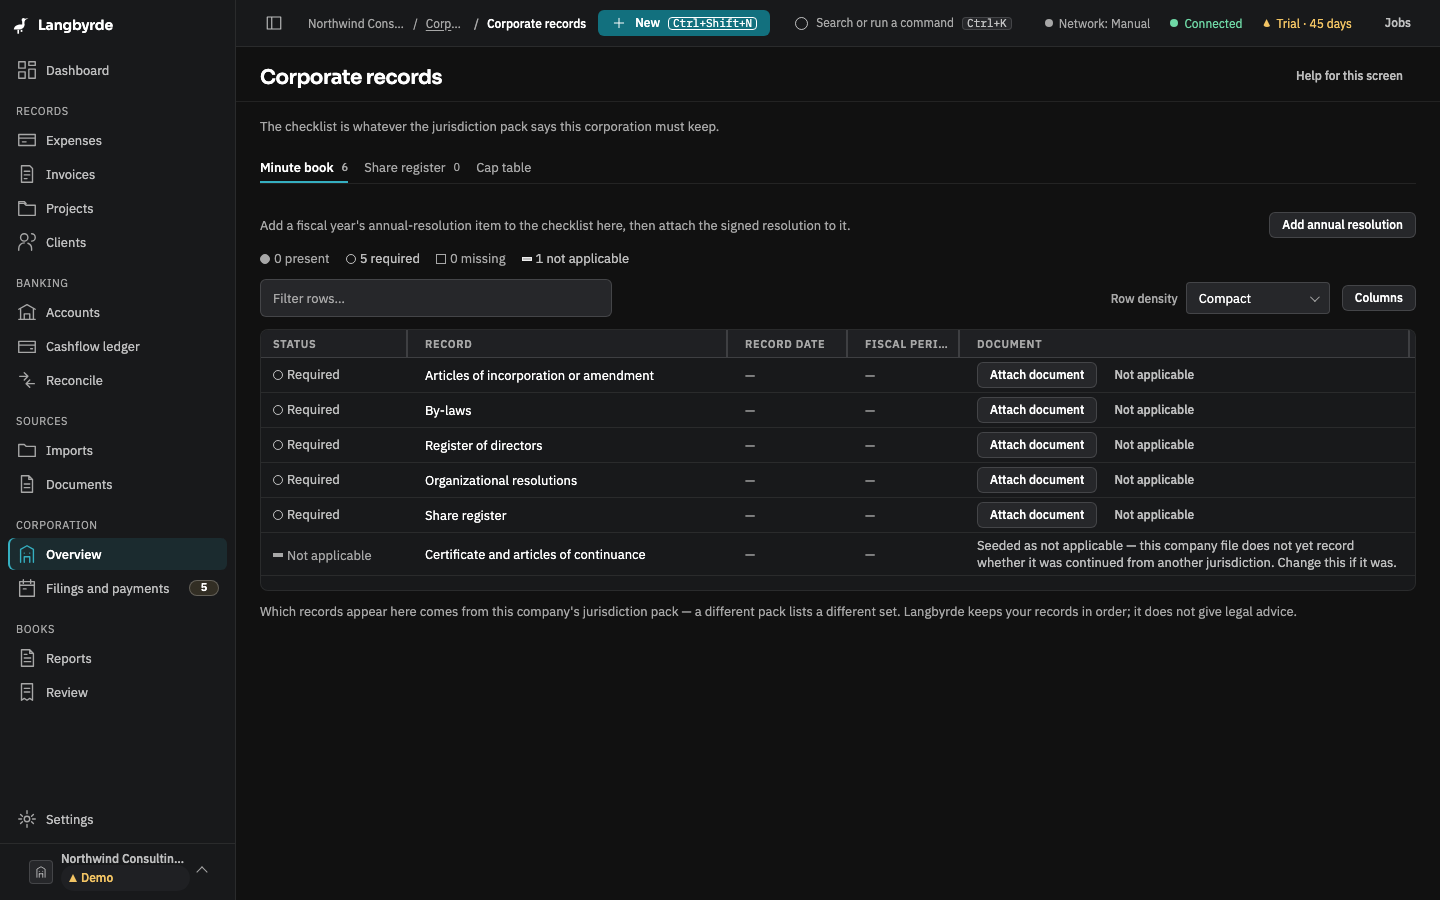Filter by 0 present status
This screenshot has height=900, width=1440.
point(295,259)
